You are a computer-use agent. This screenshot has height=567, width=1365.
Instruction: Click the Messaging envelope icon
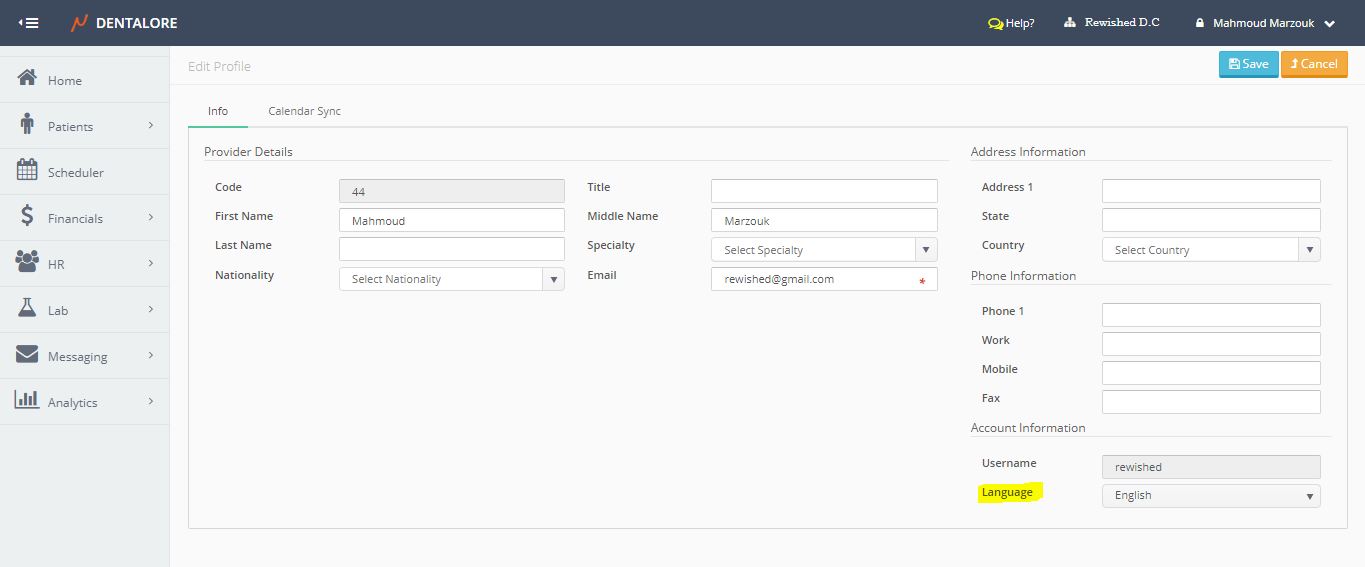[27, 355]
